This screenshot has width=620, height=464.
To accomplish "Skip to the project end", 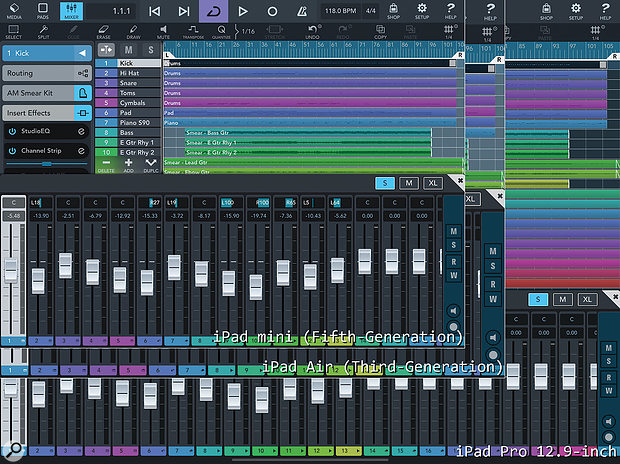I will pos(184,11).
